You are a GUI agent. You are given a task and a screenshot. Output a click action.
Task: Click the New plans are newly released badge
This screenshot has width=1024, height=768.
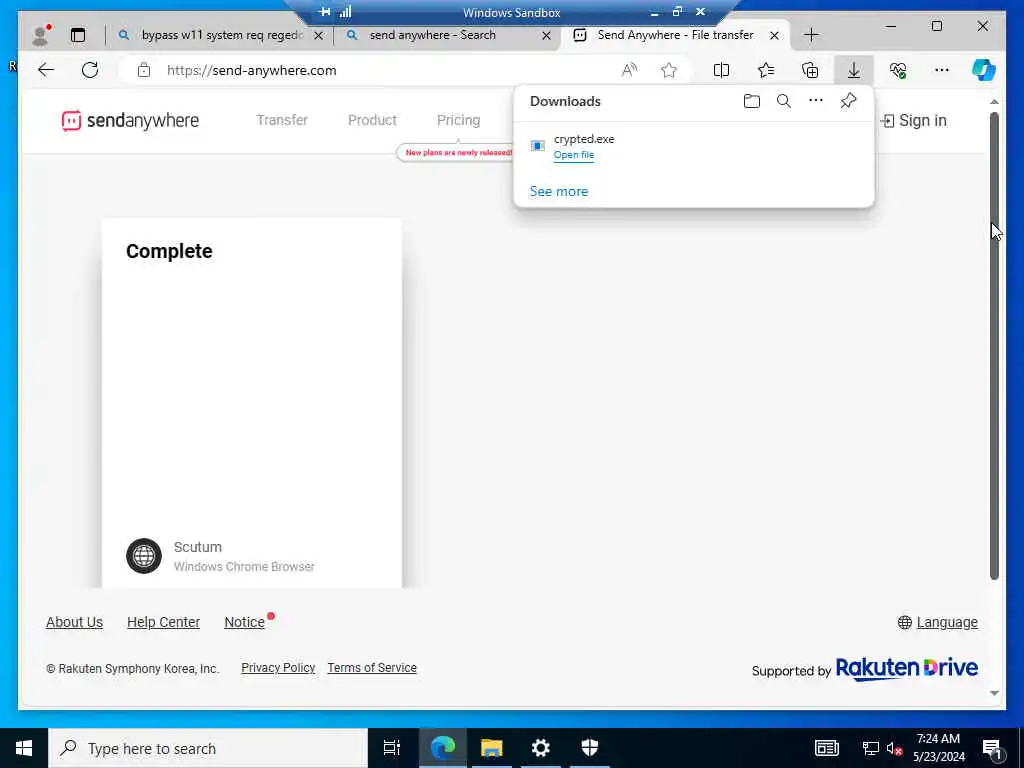pos(455,152)
